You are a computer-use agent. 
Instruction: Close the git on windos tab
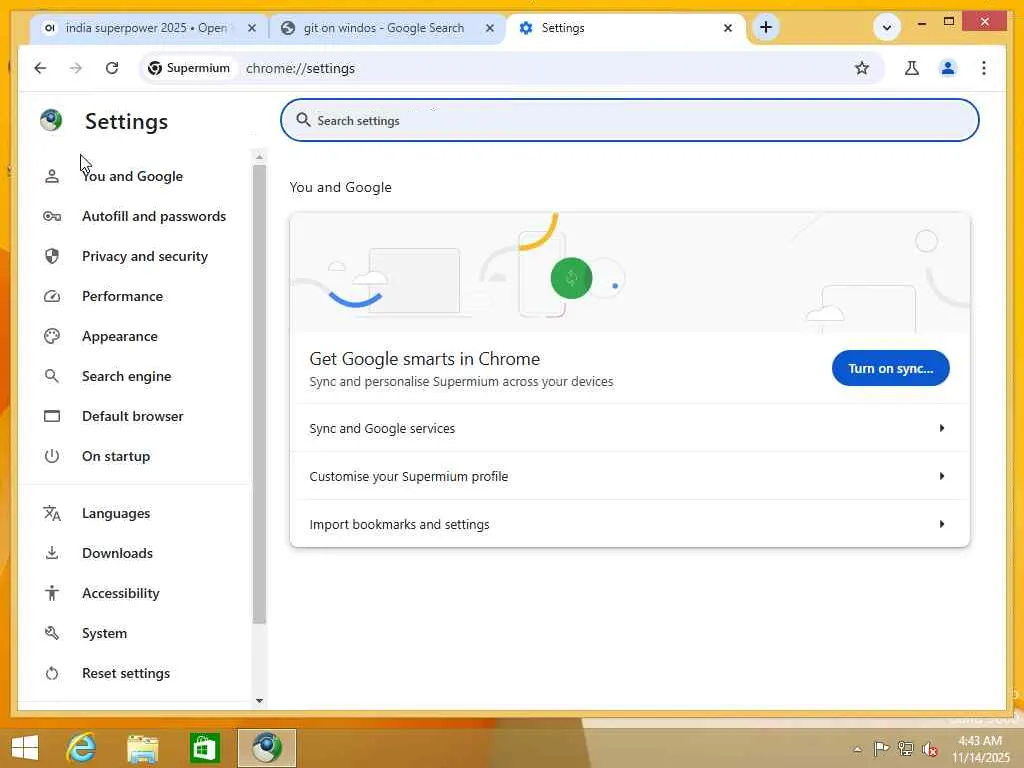point(490,28)
